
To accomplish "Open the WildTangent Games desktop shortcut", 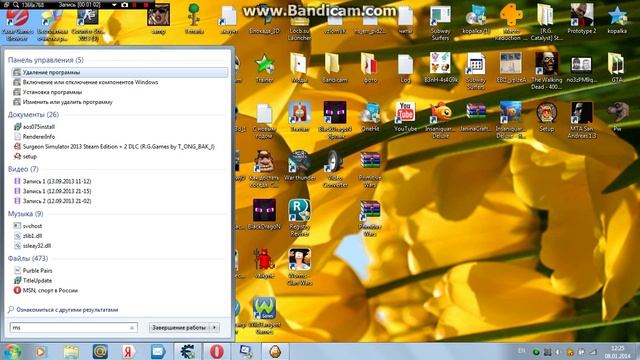I will click(x=264, y=316).
